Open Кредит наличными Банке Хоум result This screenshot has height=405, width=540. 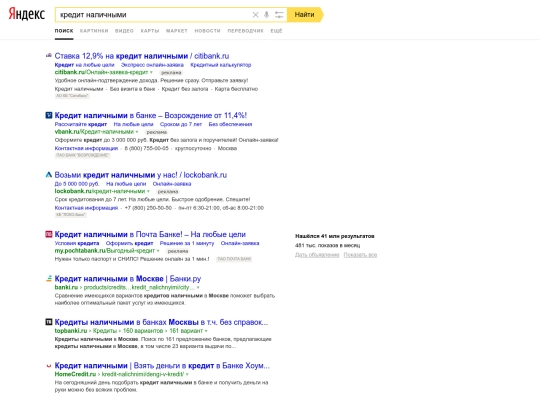pos(162,366)
